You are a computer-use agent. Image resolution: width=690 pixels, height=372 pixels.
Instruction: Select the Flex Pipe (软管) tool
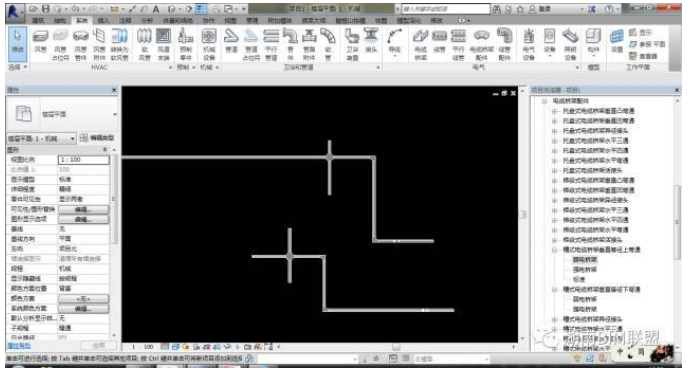point(328,44)
